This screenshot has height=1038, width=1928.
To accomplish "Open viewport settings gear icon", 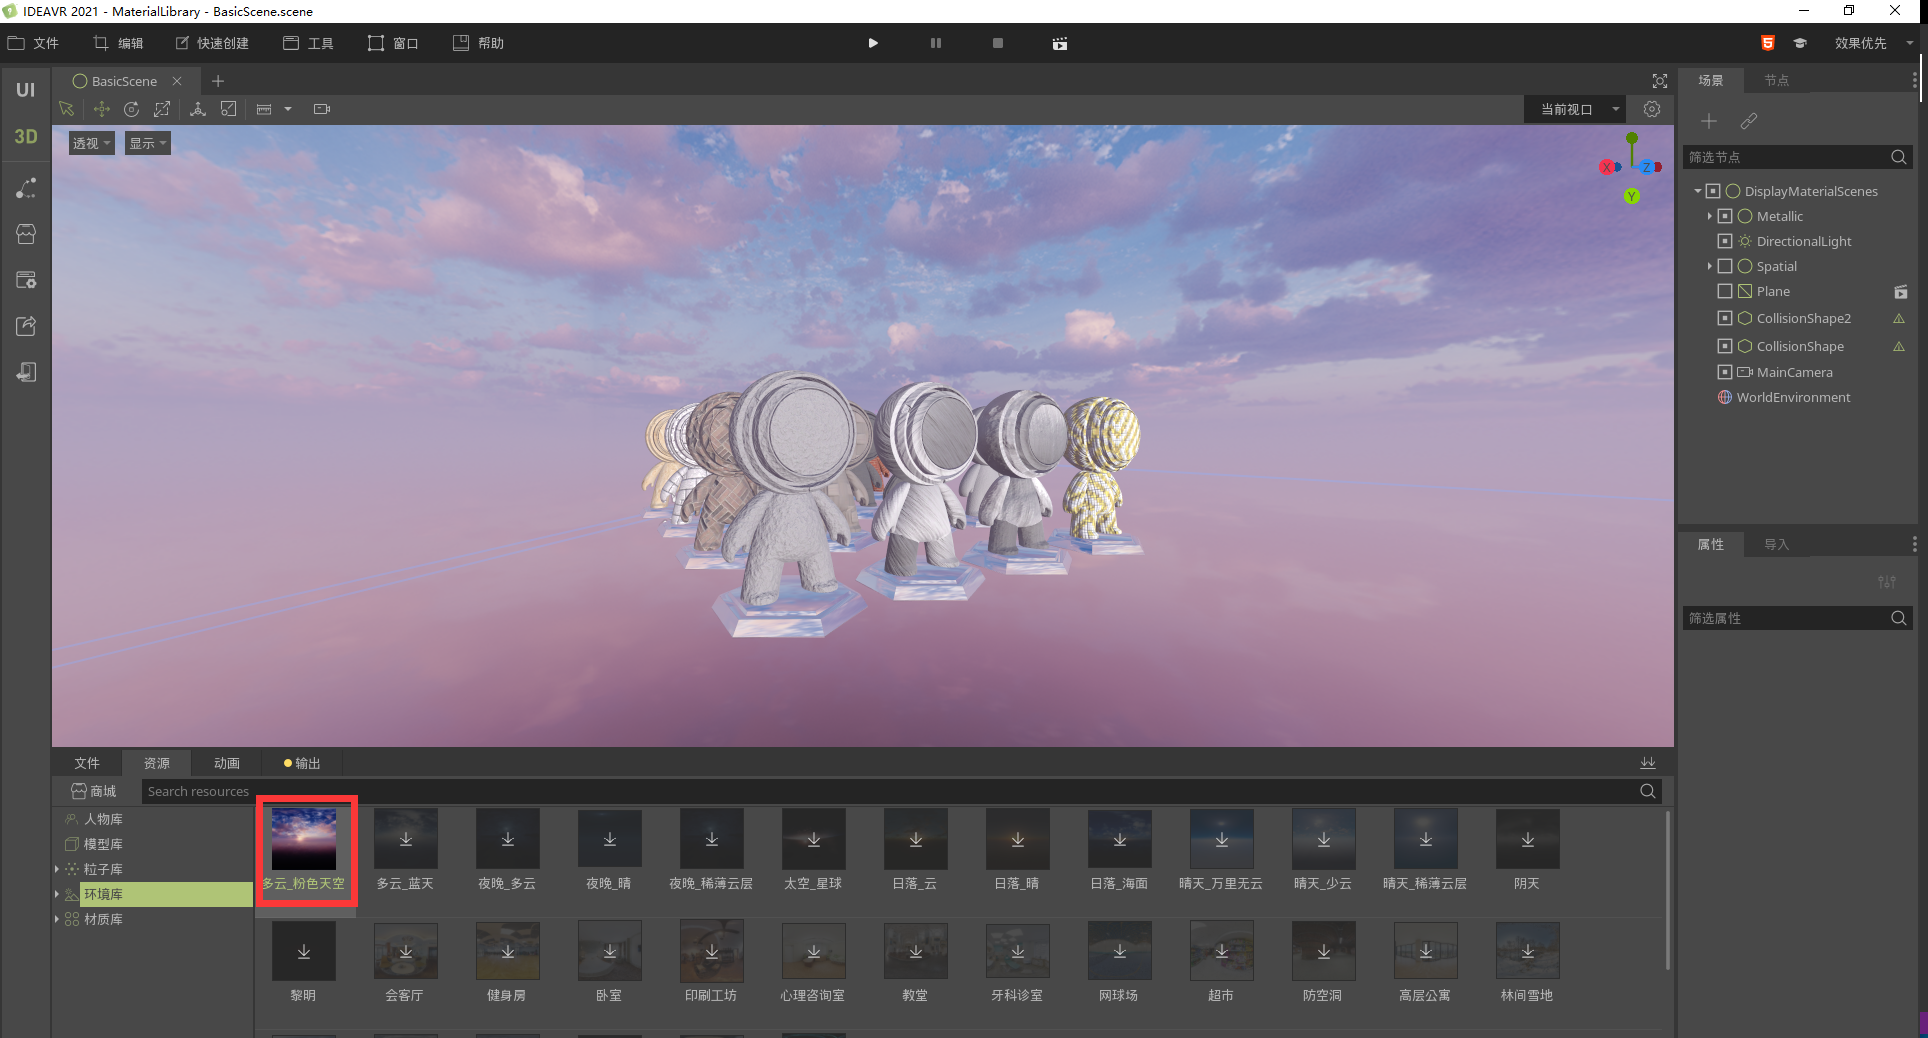I will [1652, 109].
